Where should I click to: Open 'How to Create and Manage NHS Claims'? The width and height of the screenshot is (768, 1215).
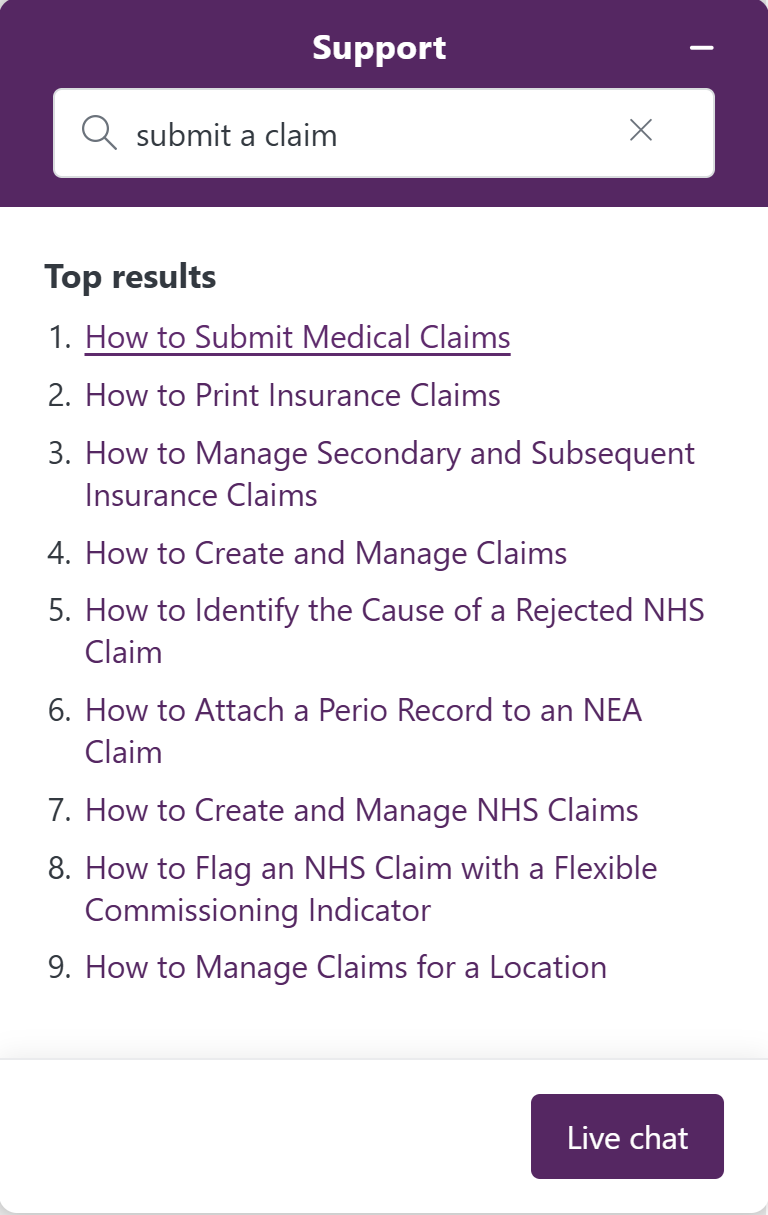point(362,810)
